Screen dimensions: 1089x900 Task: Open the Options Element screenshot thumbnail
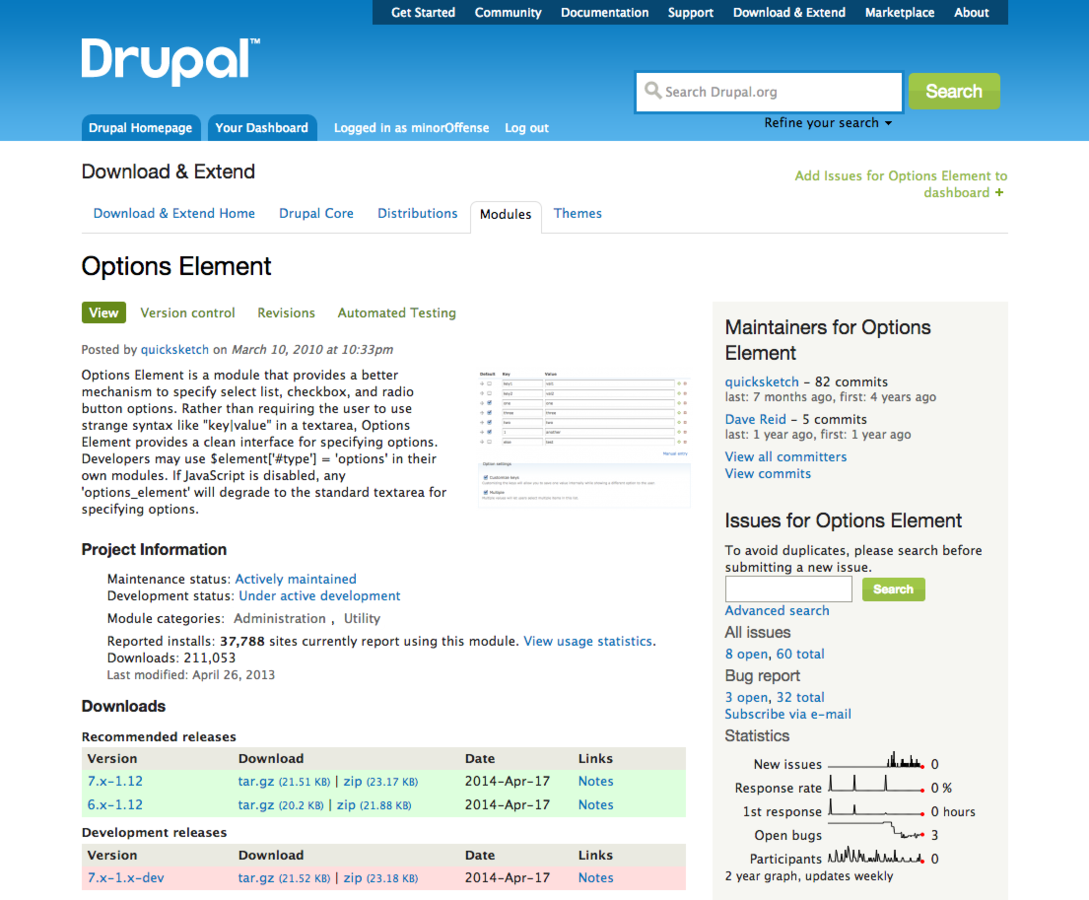[x=584, y=439]
